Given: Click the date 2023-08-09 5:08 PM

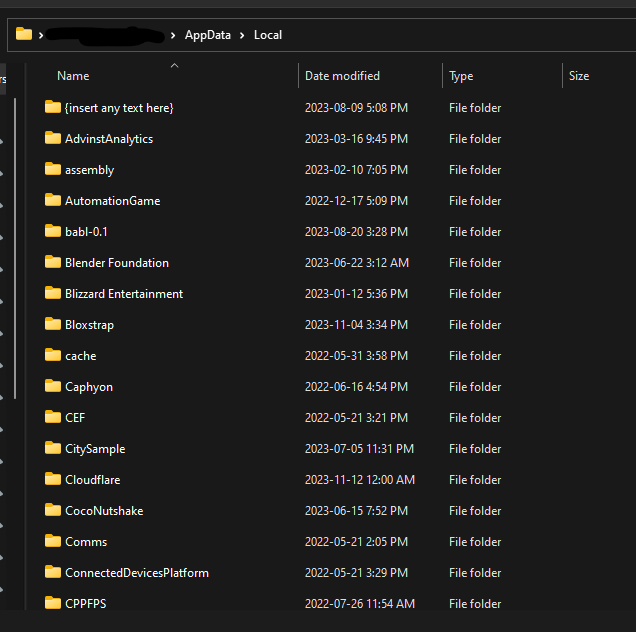Looking at the screenshot, I should click(357, 108).
